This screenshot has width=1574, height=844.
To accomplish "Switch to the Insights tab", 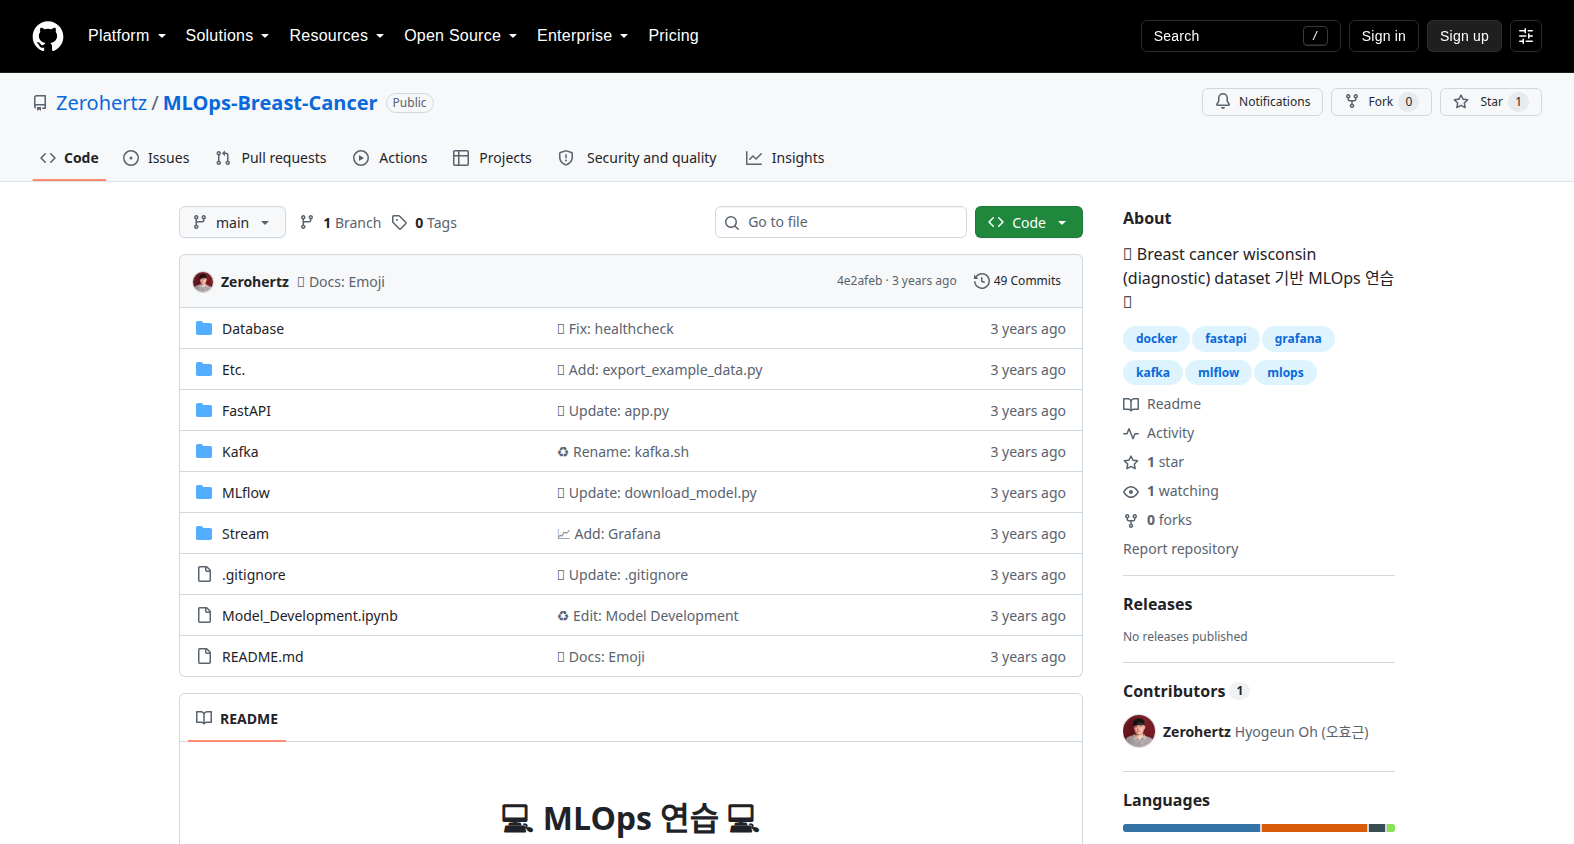I will [785, 158].
